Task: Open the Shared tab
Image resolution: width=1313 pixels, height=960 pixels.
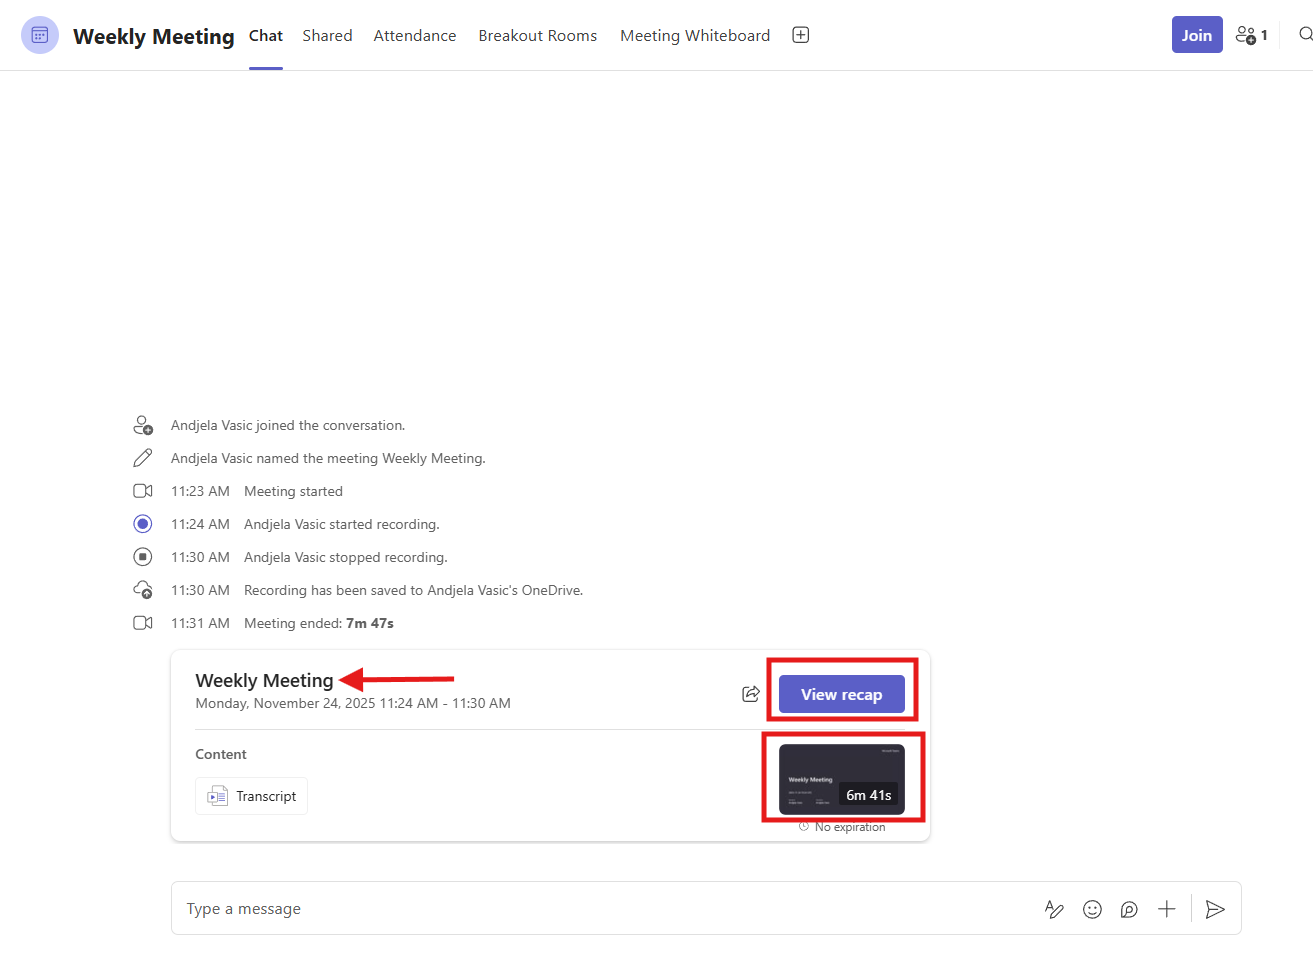Action: (327, 35)
